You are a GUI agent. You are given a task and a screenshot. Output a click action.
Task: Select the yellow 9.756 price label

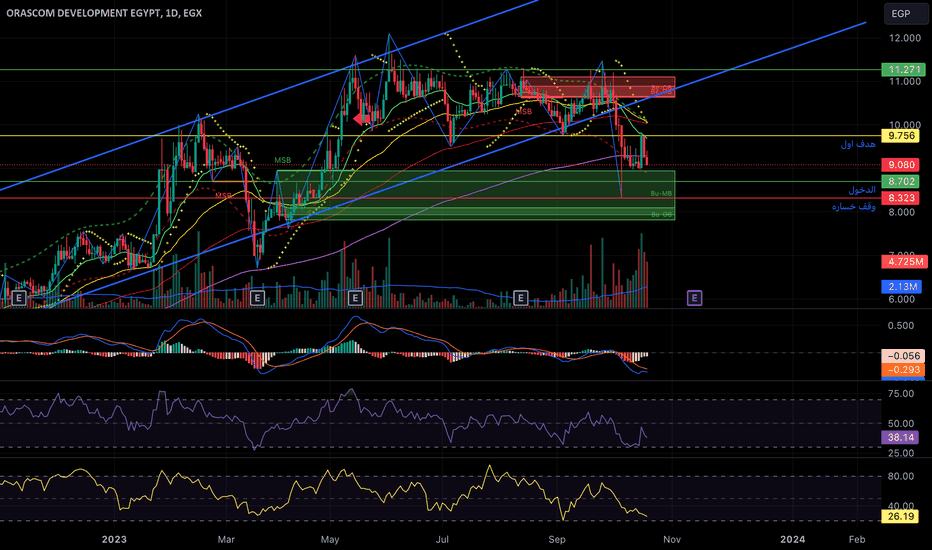pos(900,136)
